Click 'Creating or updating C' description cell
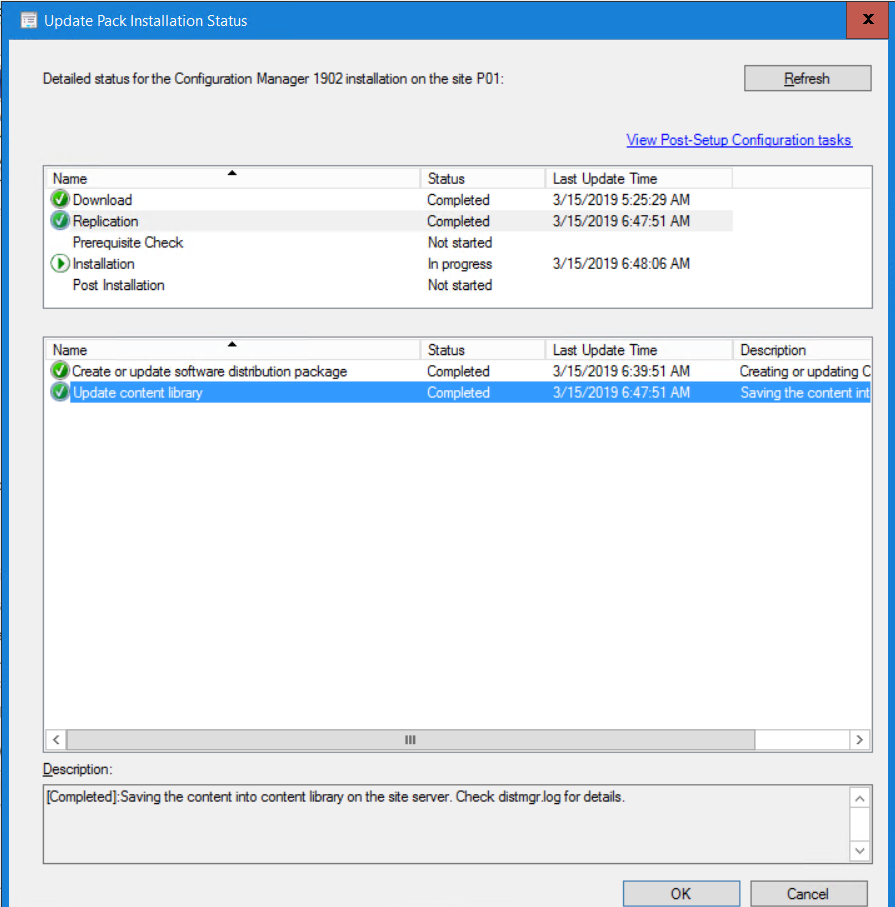 (805, 371)
